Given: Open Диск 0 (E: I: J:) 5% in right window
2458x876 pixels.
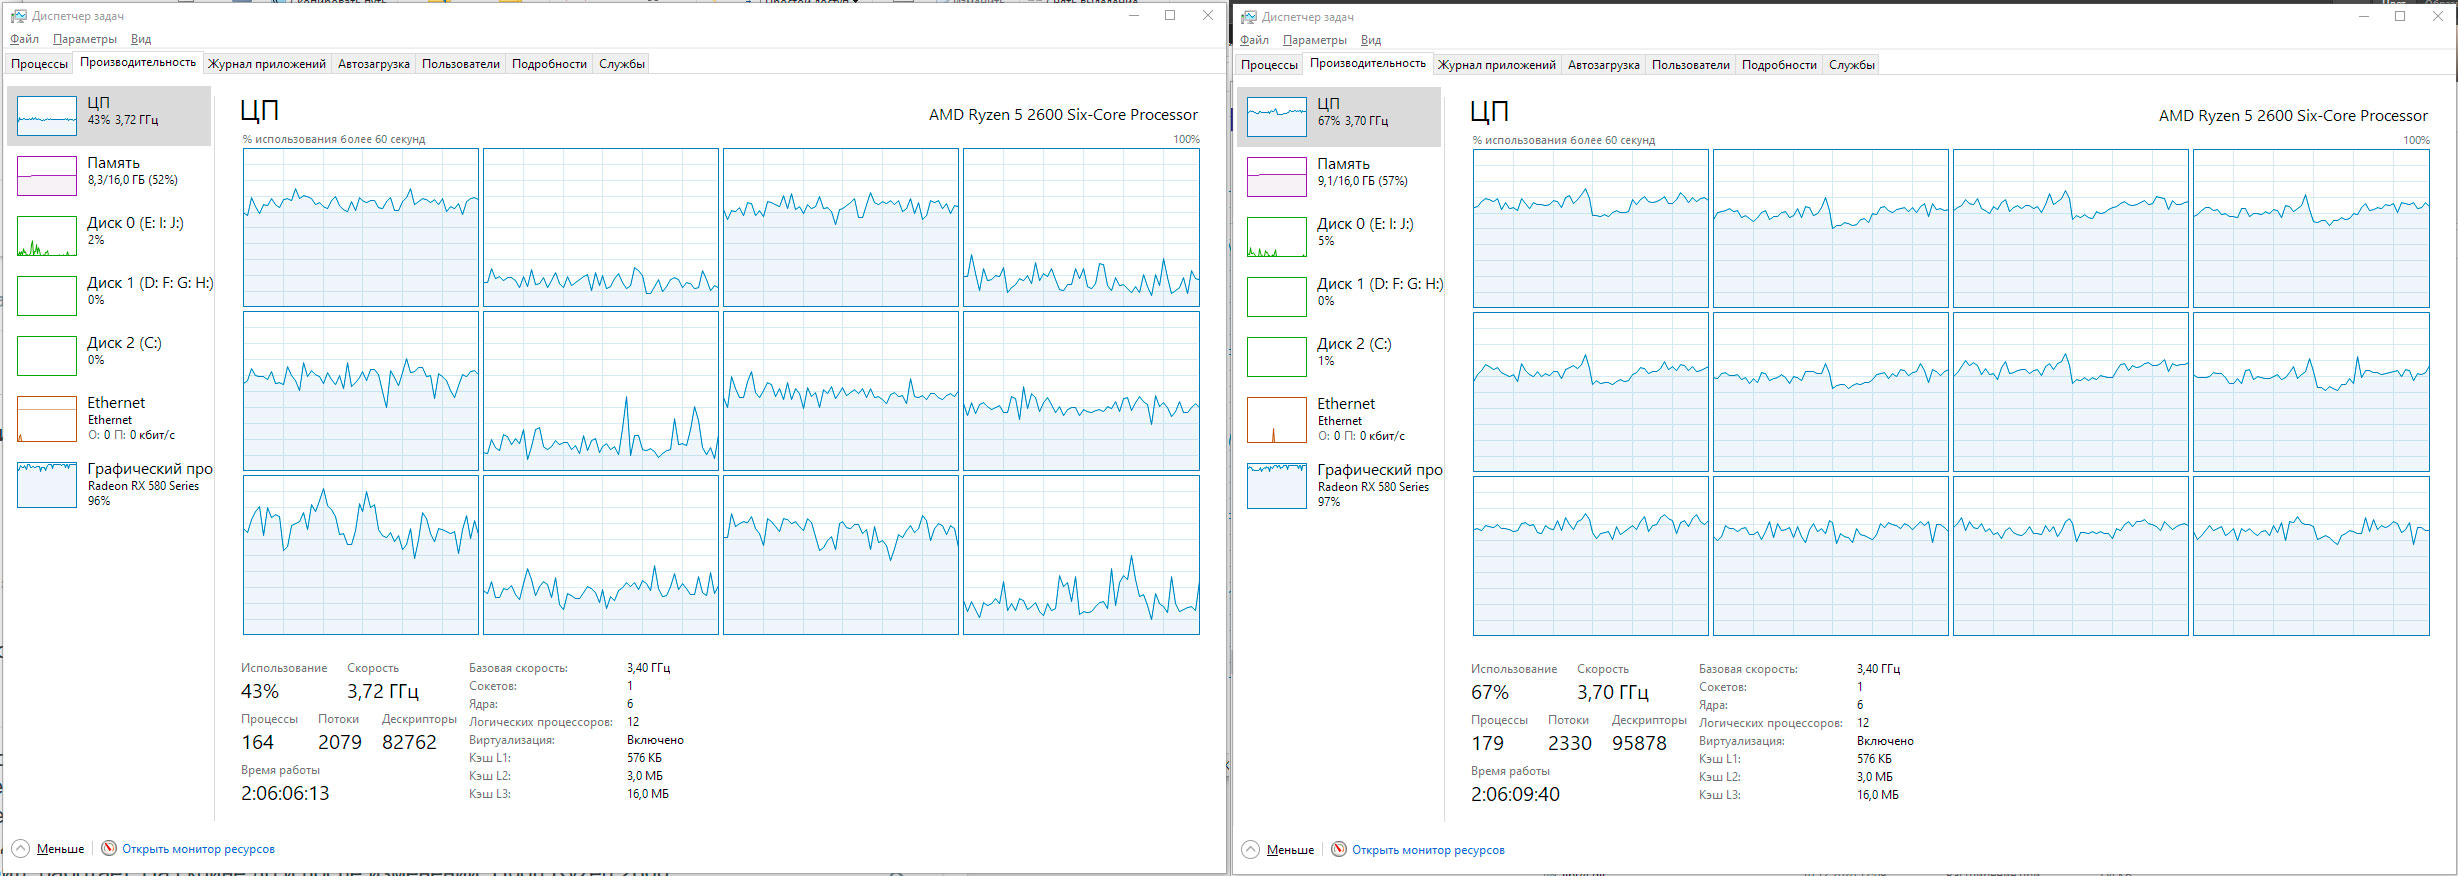Looking at the screenshot, I should point(1339,237).
